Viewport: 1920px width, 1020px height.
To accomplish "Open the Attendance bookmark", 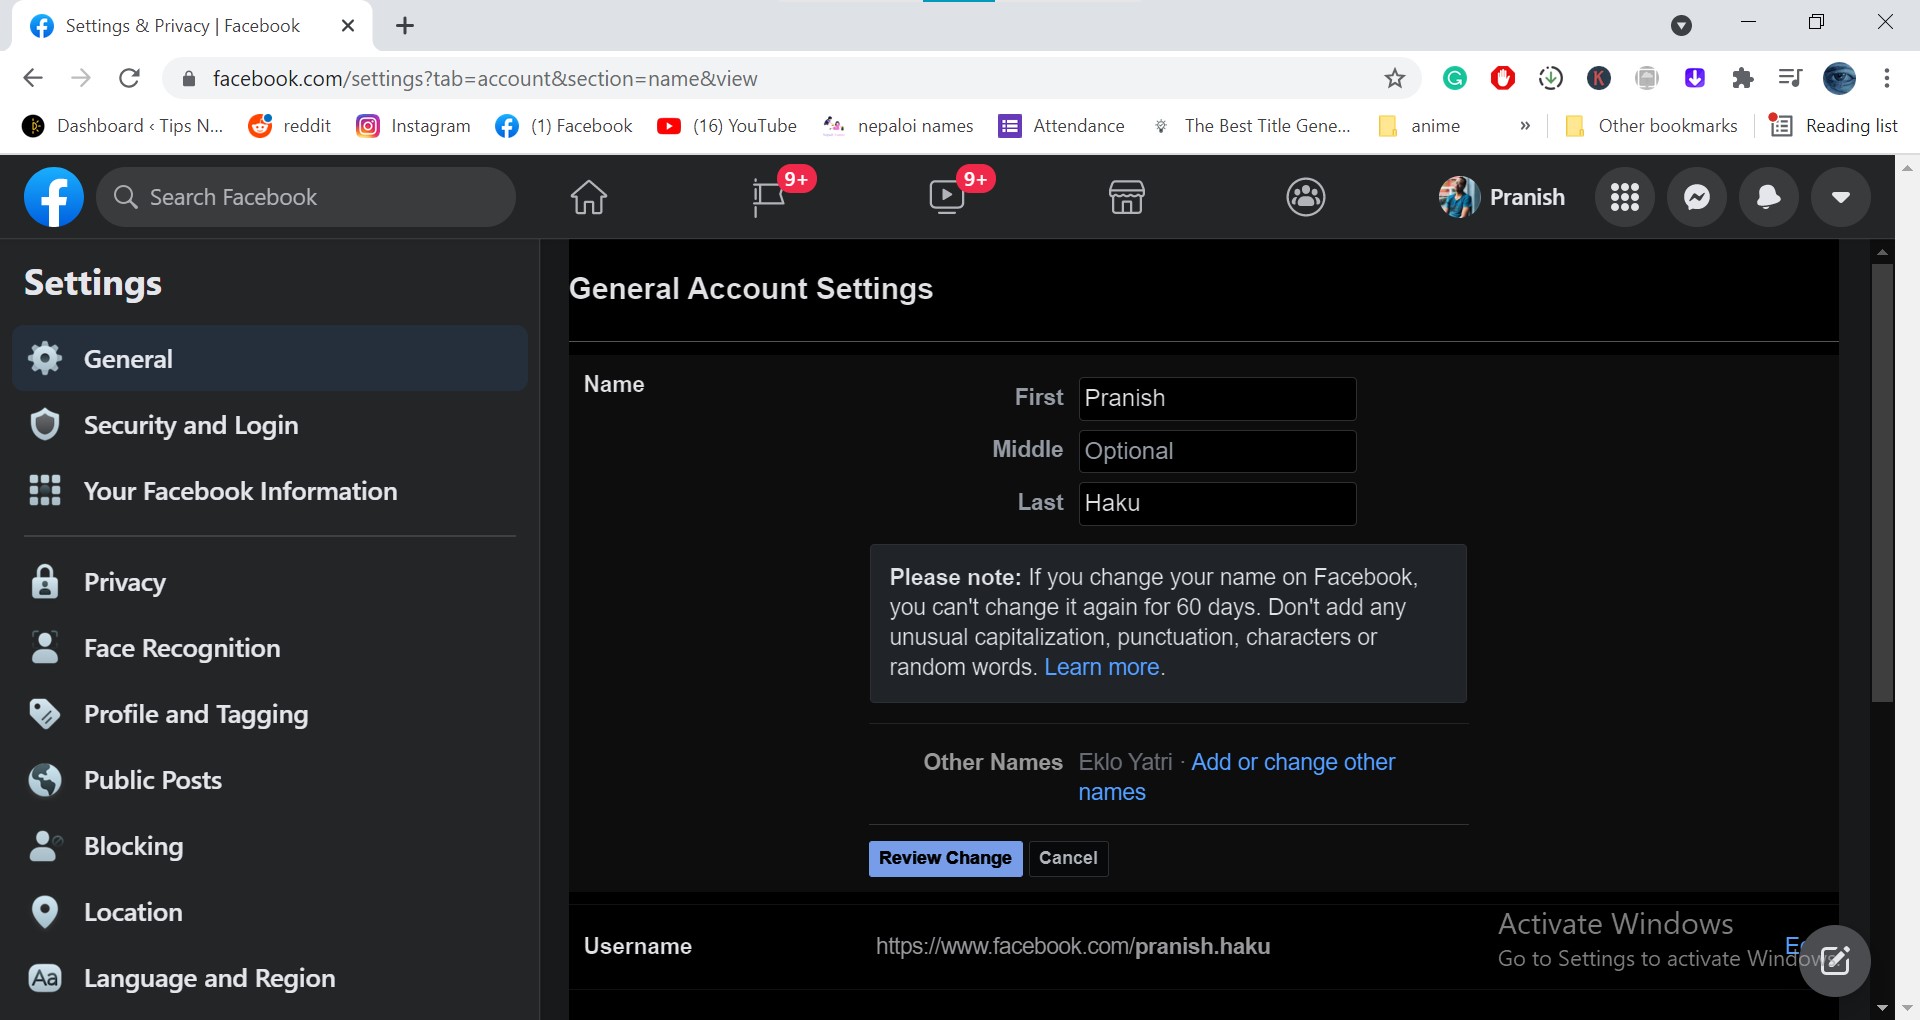I will (x=1062, y=126).
